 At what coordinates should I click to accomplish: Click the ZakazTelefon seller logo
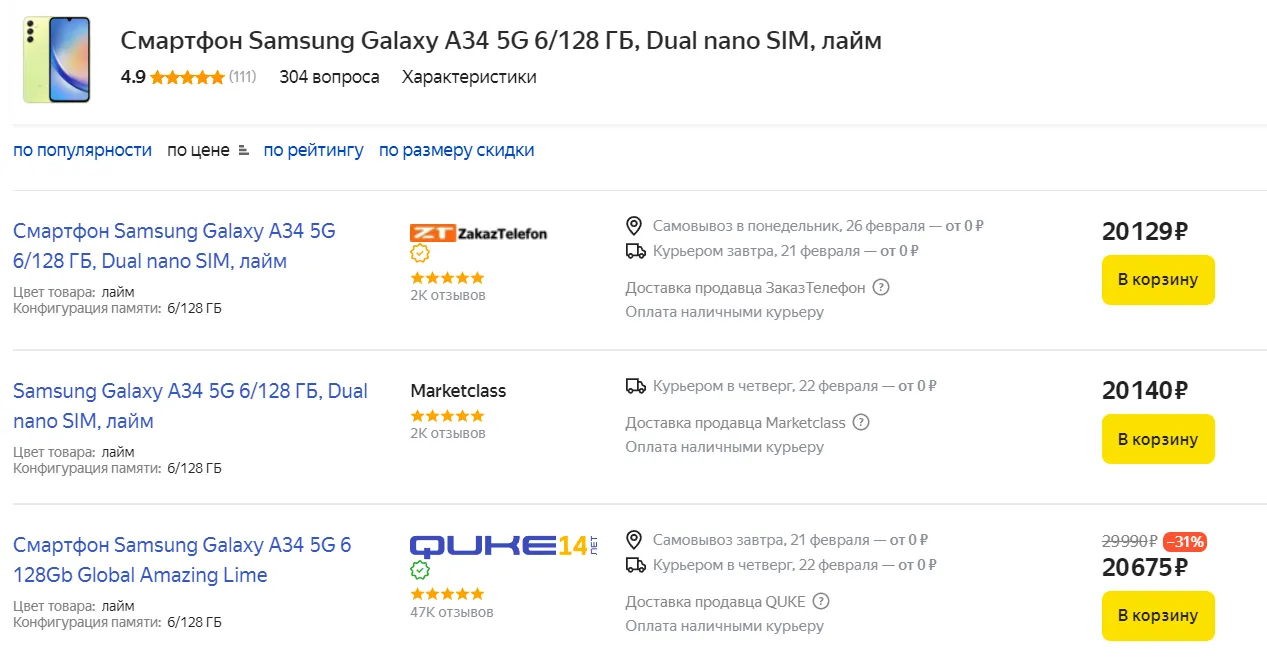coord(479,233)
